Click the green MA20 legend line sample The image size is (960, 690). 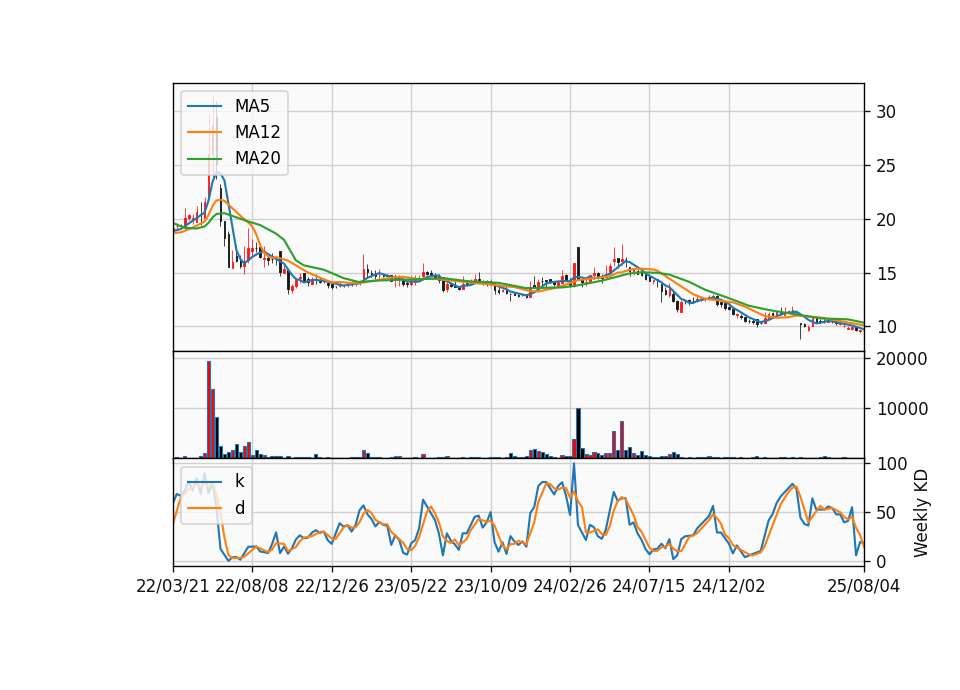tap(204, 158)
